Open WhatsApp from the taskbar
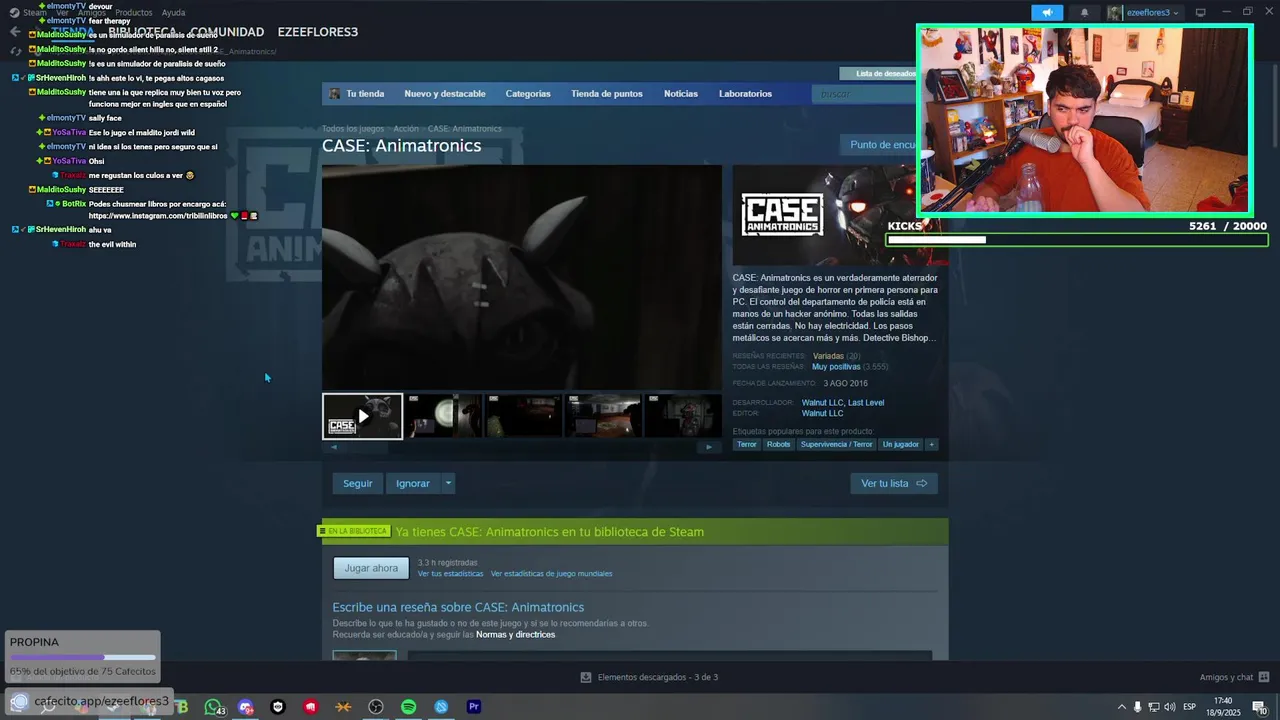 (213, 707)
